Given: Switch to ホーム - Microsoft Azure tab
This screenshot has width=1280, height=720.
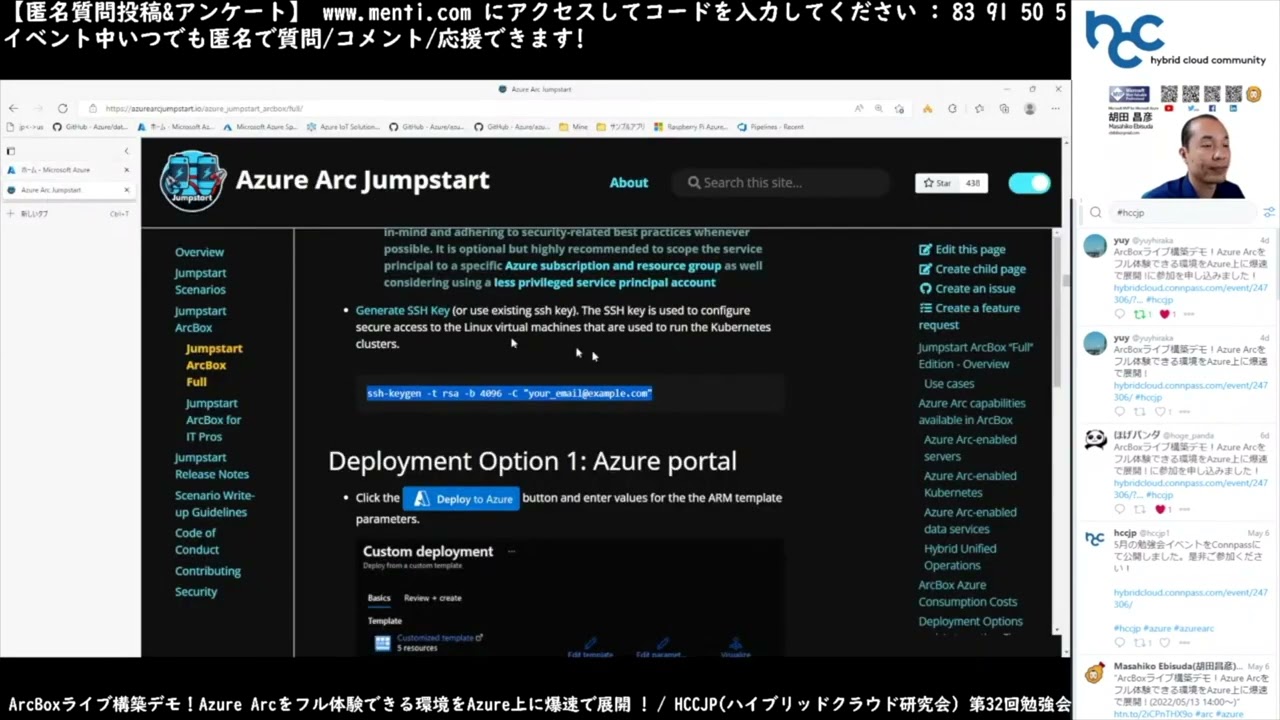Looking at the screenshot, I should tap(68, 170).
